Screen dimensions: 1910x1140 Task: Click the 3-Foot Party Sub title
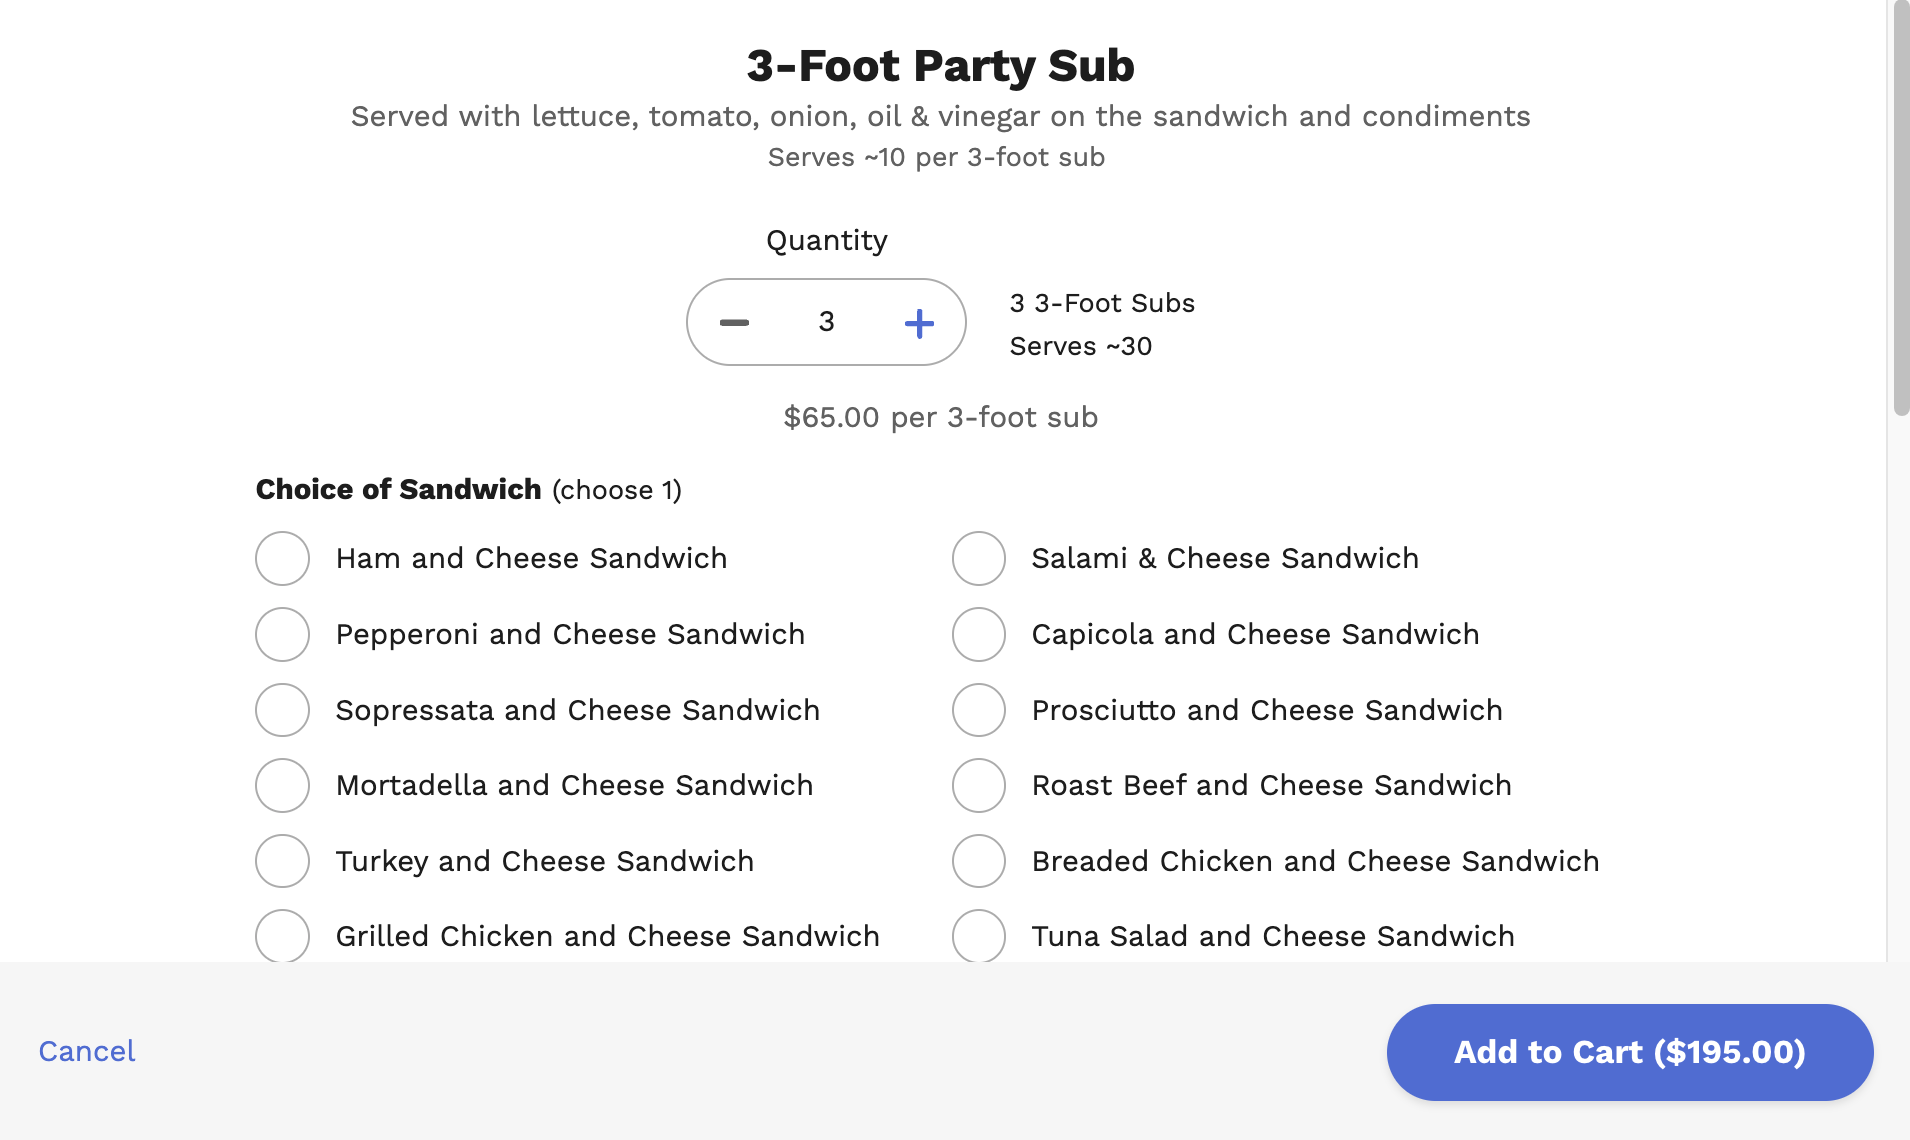pyautogui.click(x=941, y=65)
